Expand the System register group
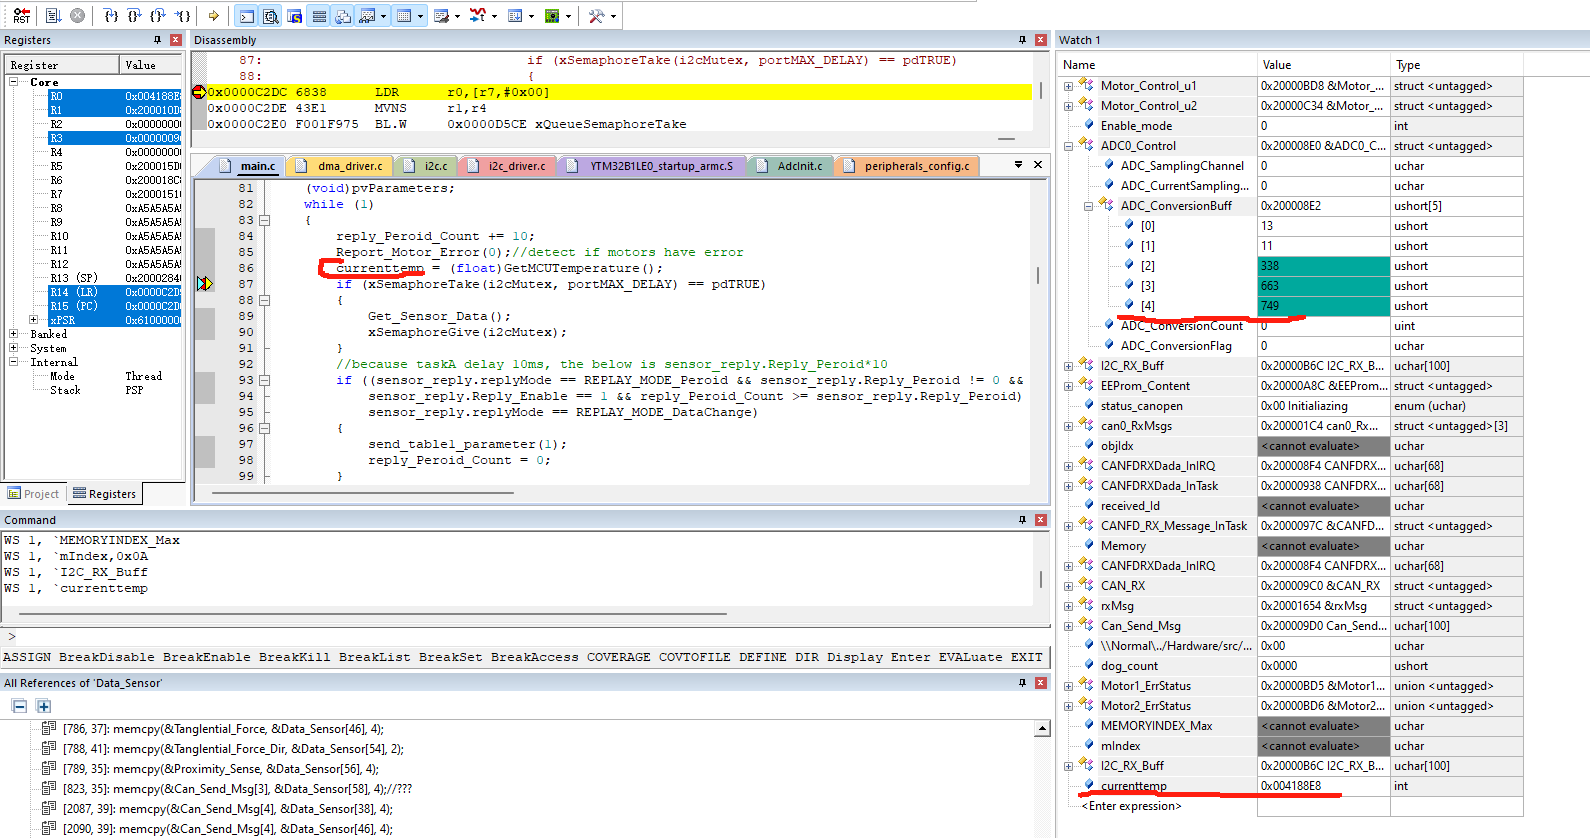Screen dimensions: 1590x838 [x=14, y=348]
